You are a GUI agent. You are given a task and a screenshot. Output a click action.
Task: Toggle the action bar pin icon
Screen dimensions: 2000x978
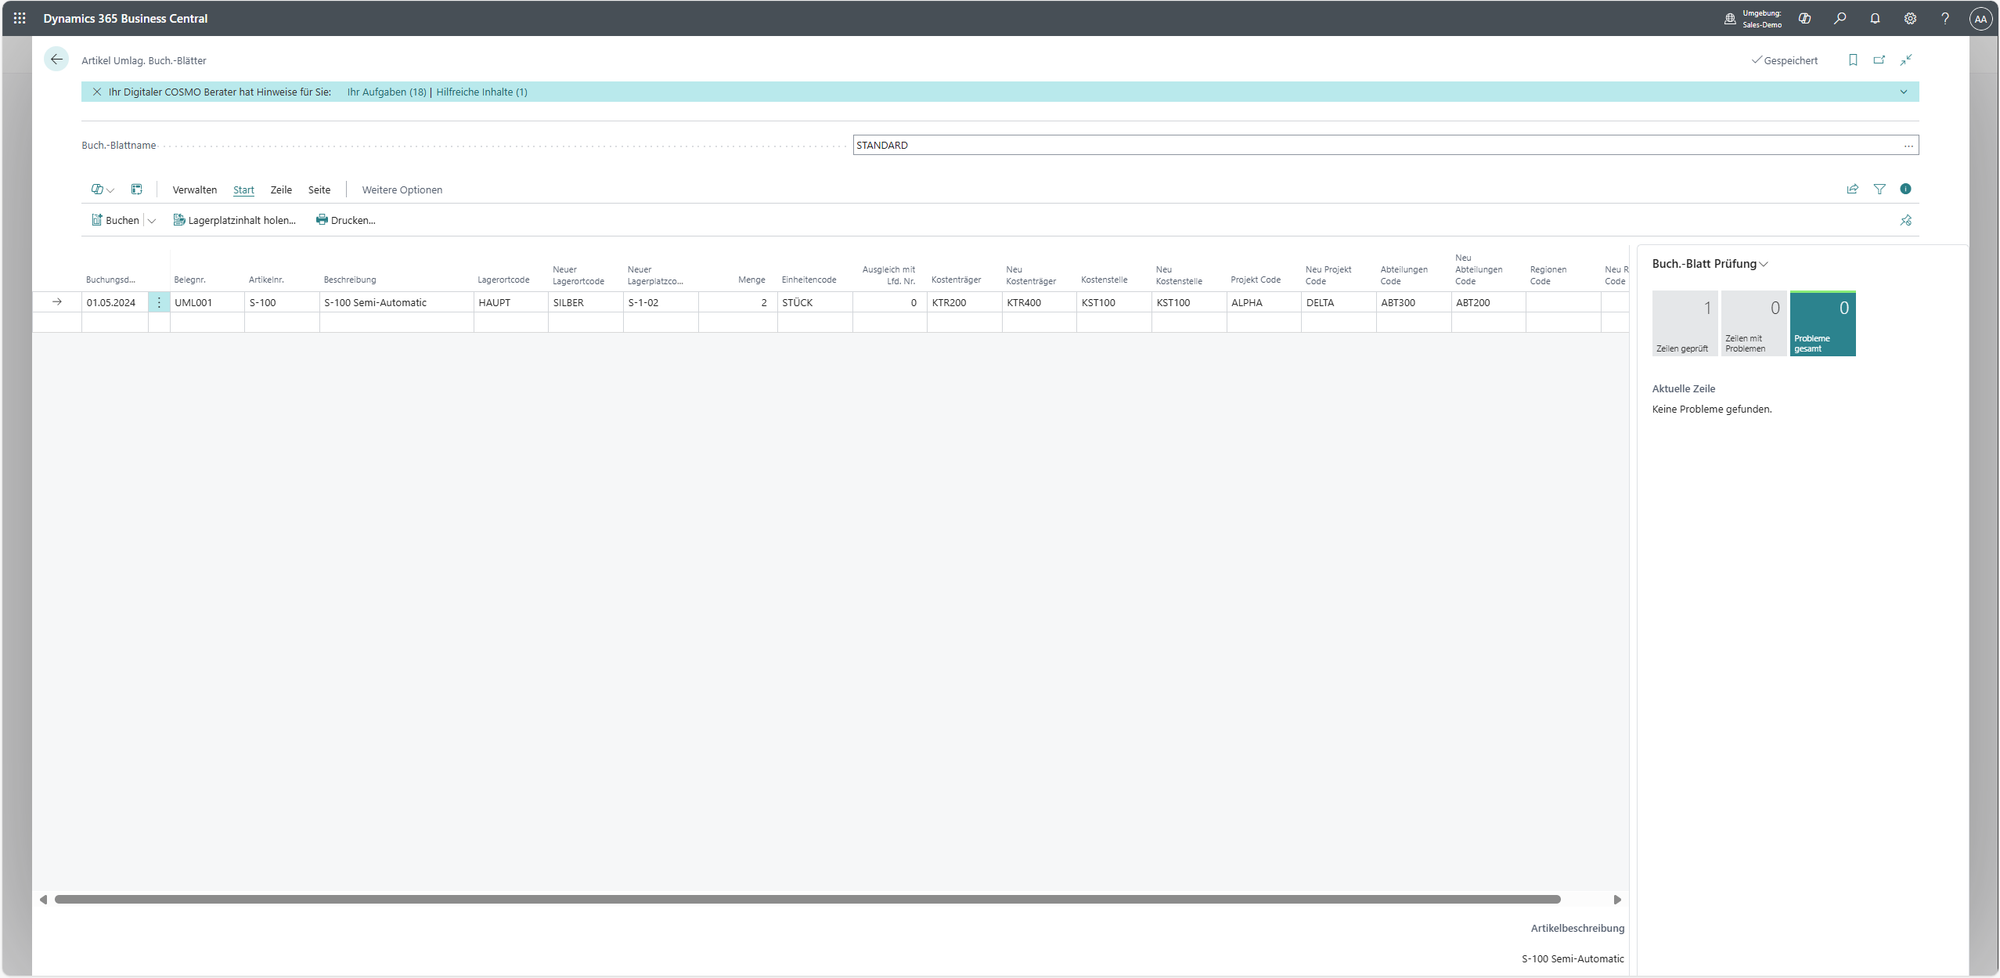(x=1906, y=221)
